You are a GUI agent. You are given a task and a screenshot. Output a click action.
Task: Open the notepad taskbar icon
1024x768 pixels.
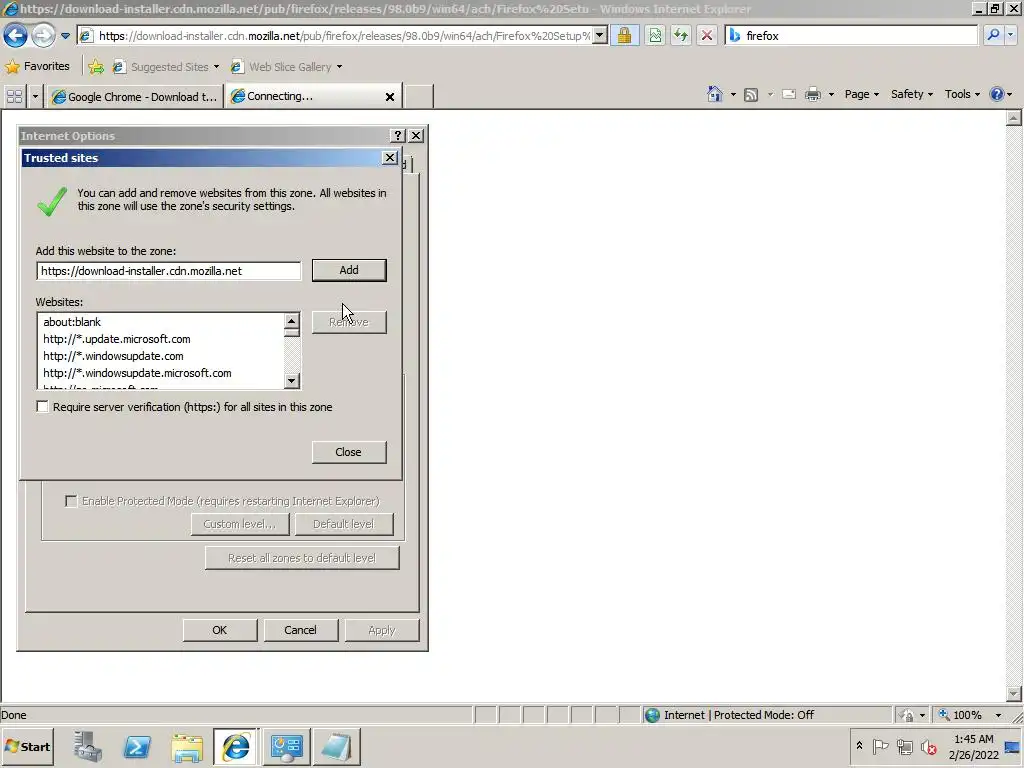[336, 746]
